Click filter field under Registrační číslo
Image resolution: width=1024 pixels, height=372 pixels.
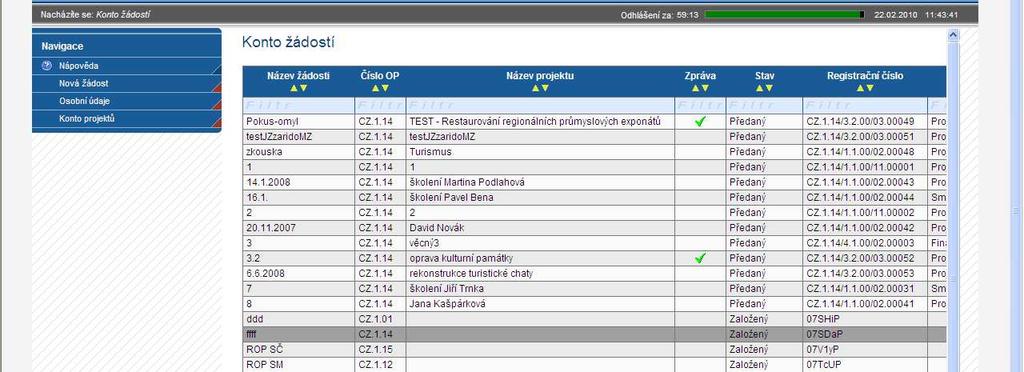865,105
